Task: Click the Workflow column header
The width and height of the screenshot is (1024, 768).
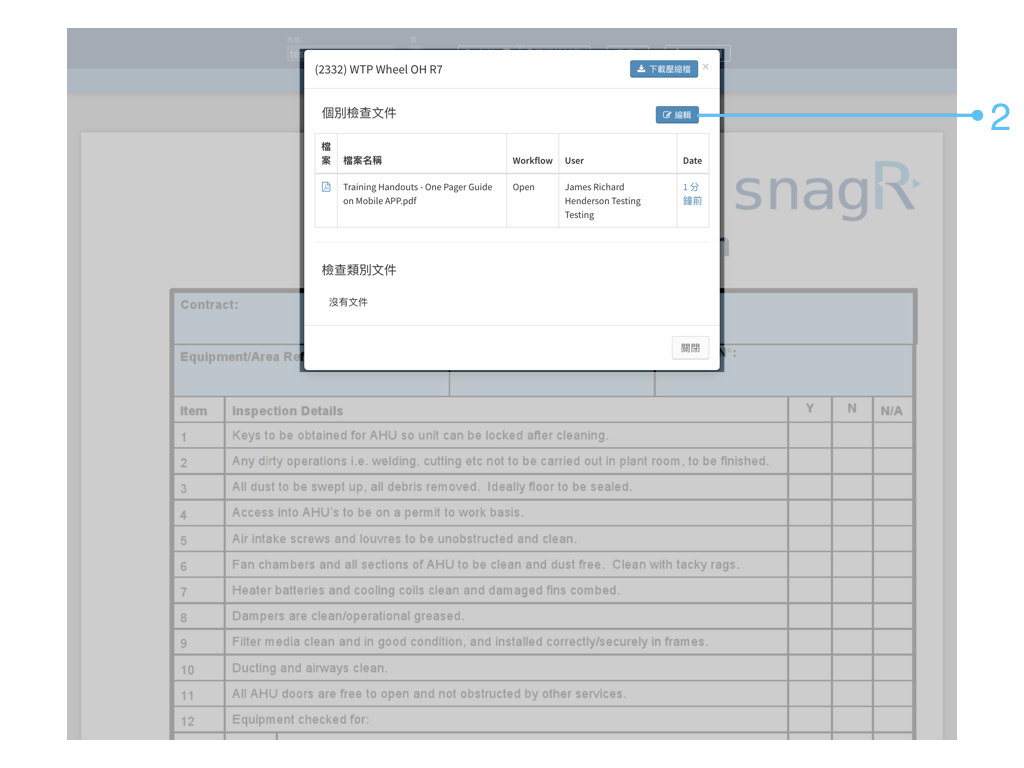Action: click(x=532, y=161)
